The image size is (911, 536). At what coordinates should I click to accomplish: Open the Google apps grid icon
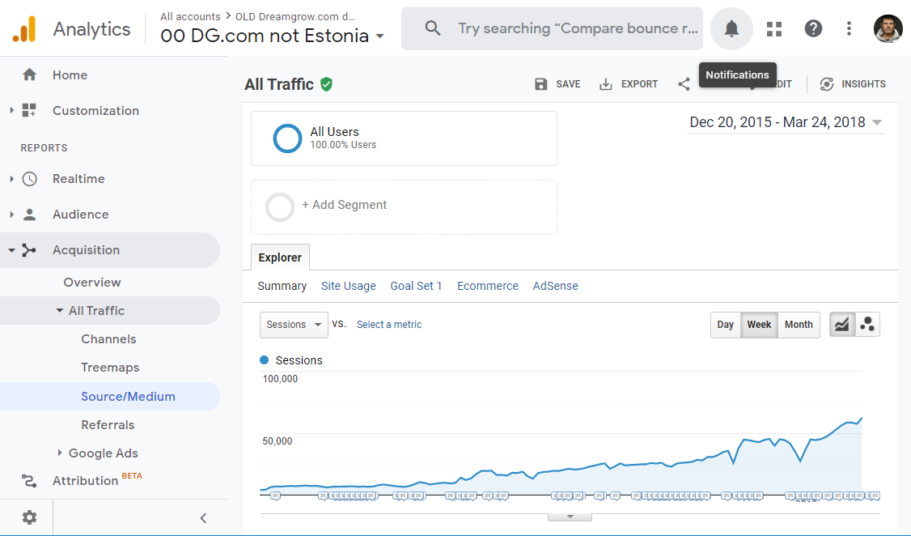coord(774,29)
